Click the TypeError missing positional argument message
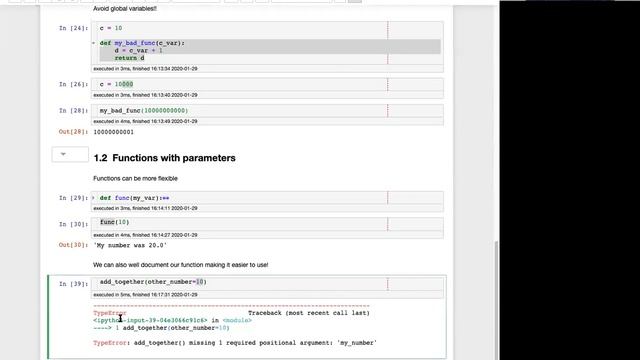Viewport: 640px width, 360px height. click(x=235, y=343)
